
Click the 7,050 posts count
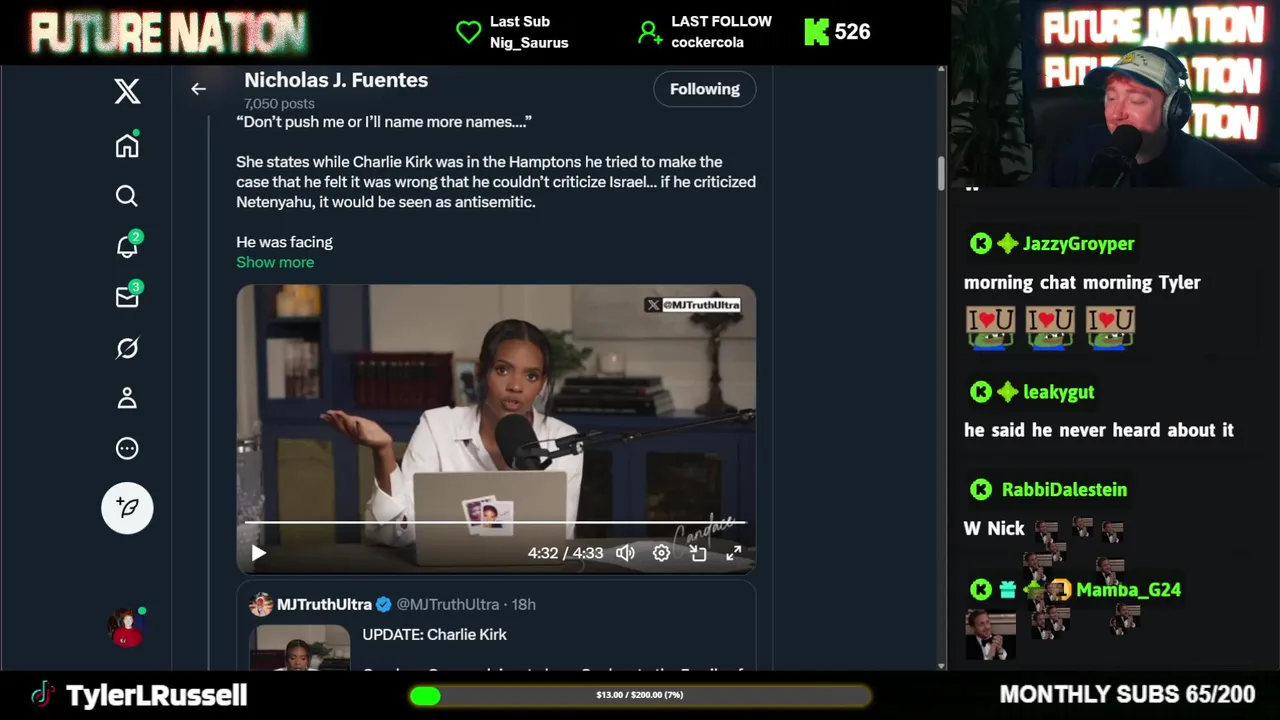click(279, 103)
